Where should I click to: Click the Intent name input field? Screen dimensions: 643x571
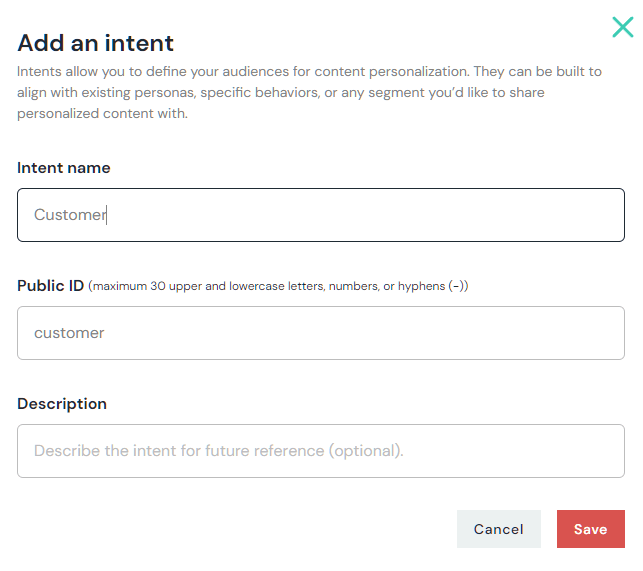click(x=320, y=215)
